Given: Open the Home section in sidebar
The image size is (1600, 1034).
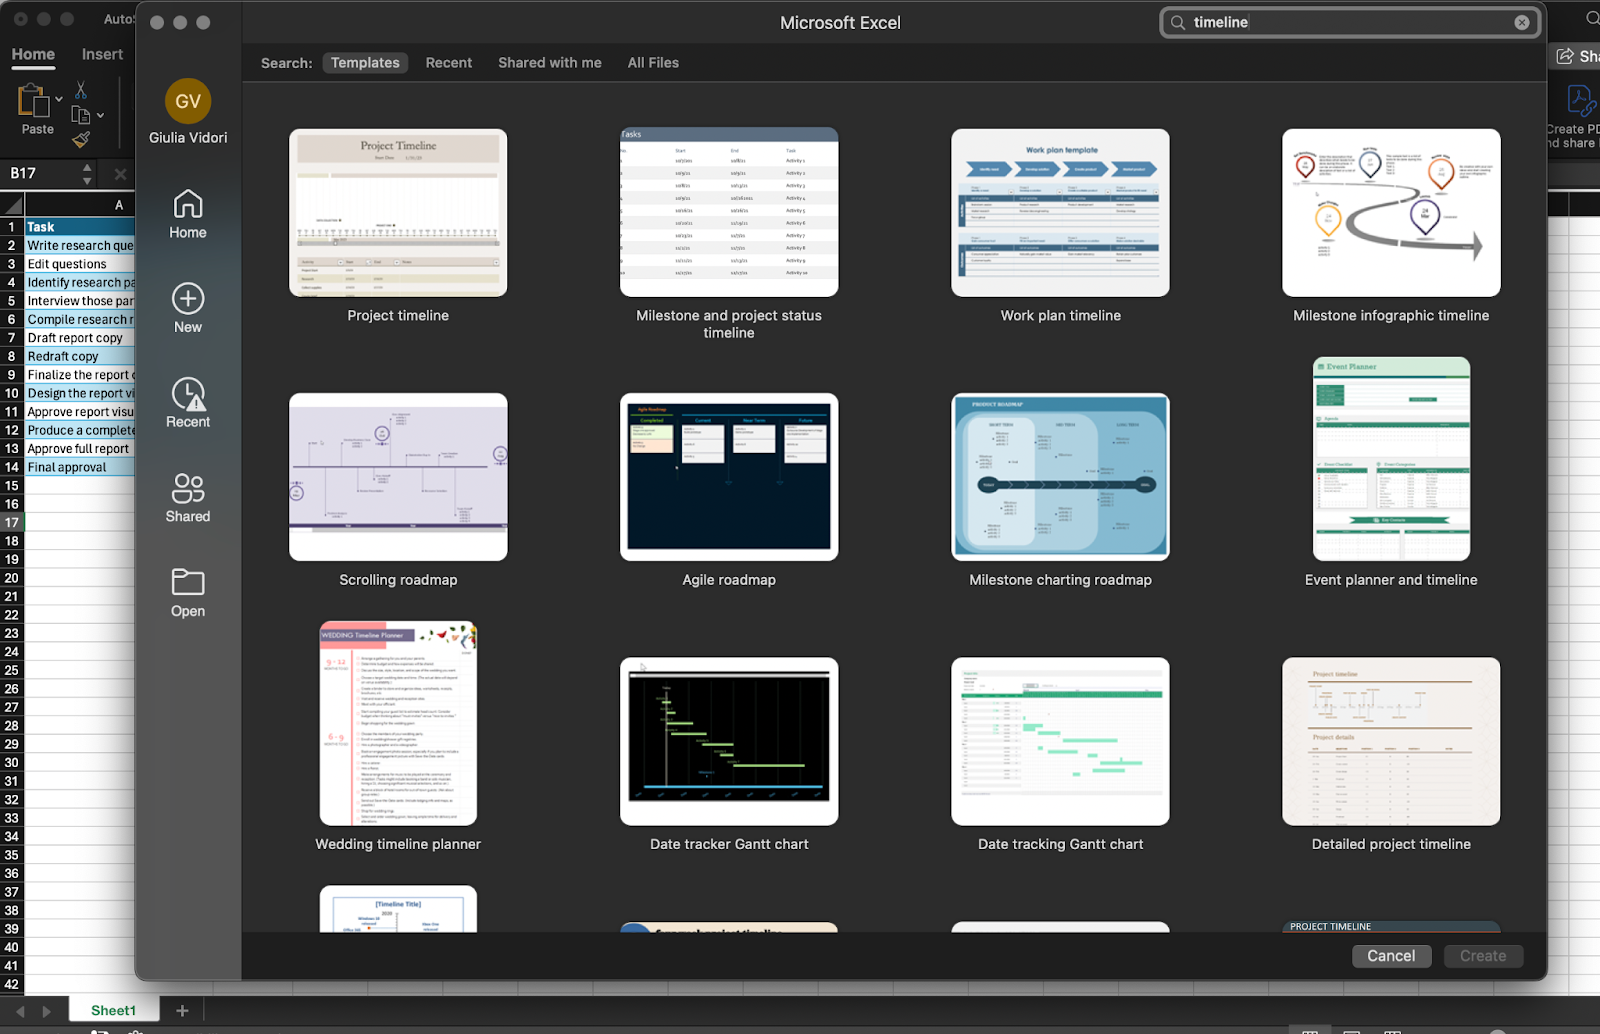Looking at the screenshot, I should pyautogui.click(x=188, y=215).
